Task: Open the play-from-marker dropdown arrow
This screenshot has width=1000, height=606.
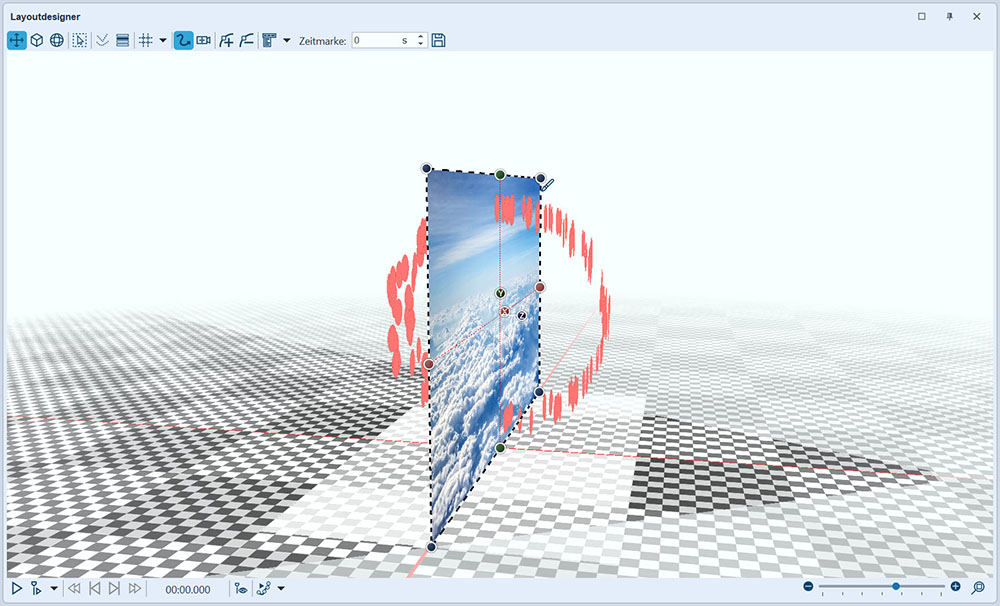Action: coord(54,589)
